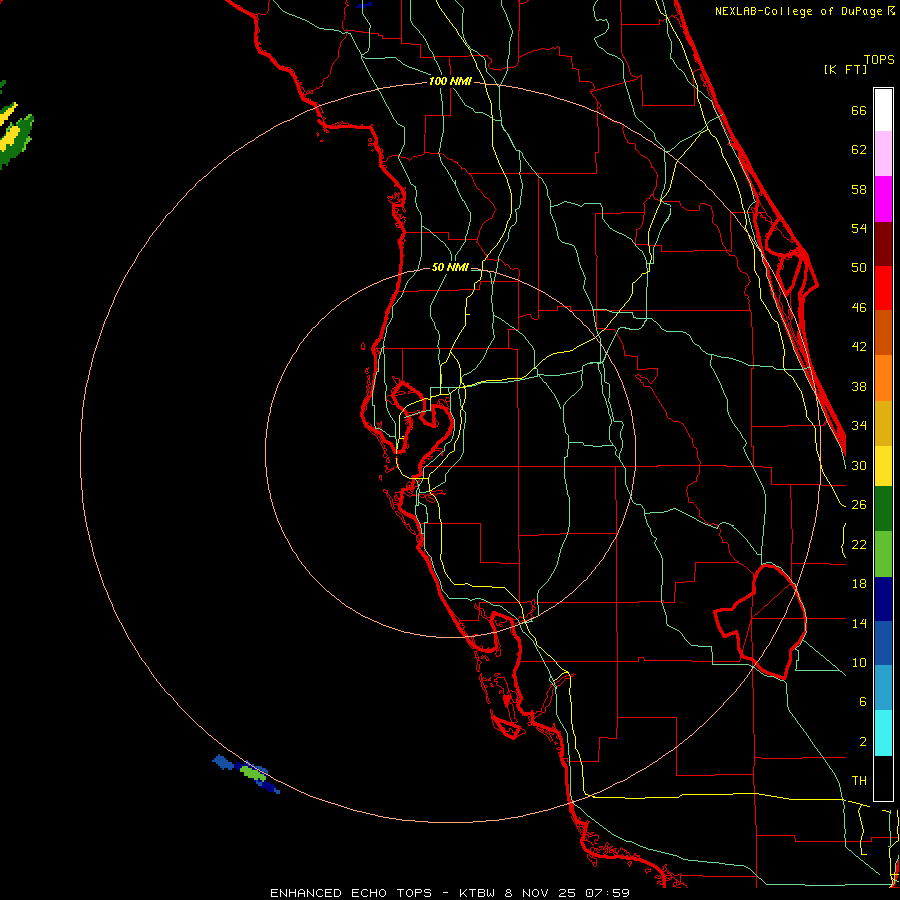
Task: Select the black TH threshold swatch
Action: [883, 778]
